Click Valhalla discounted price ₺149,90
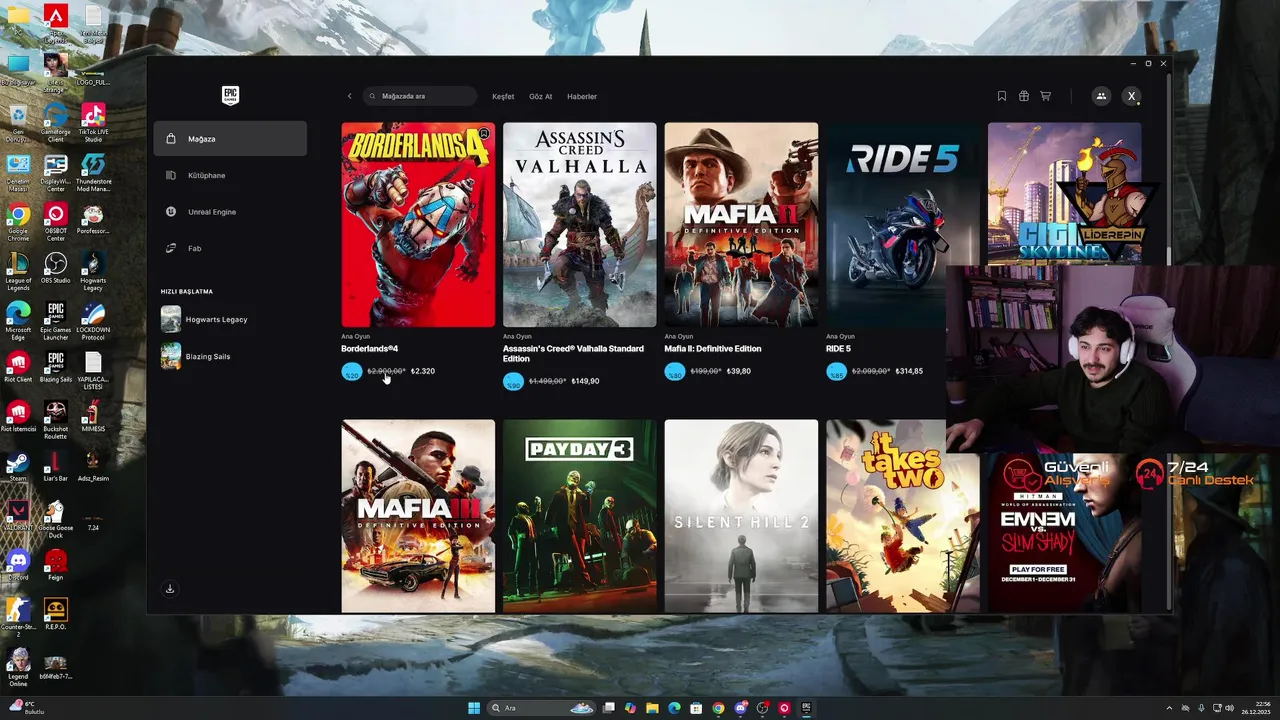This screenshot has width=1280, height=720. click(x=585, y=381)
